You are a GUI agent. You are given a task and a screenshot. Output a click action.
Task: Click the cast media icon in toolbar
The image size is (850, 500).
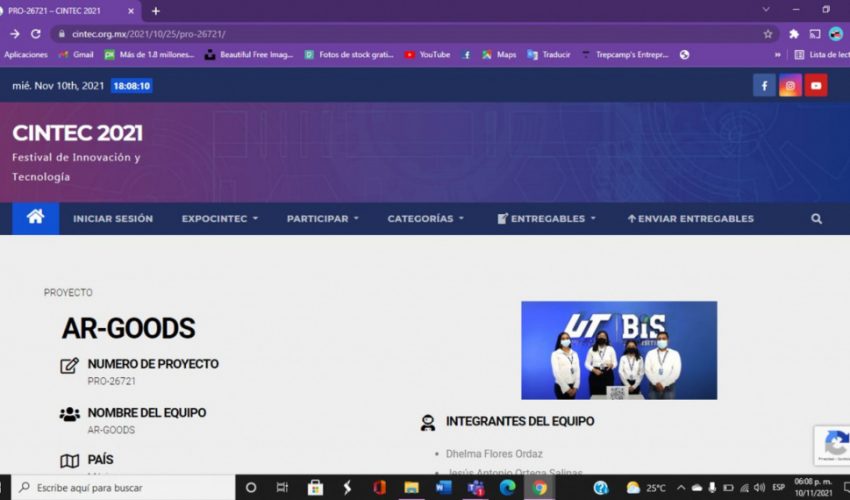(x=815, y=34)
